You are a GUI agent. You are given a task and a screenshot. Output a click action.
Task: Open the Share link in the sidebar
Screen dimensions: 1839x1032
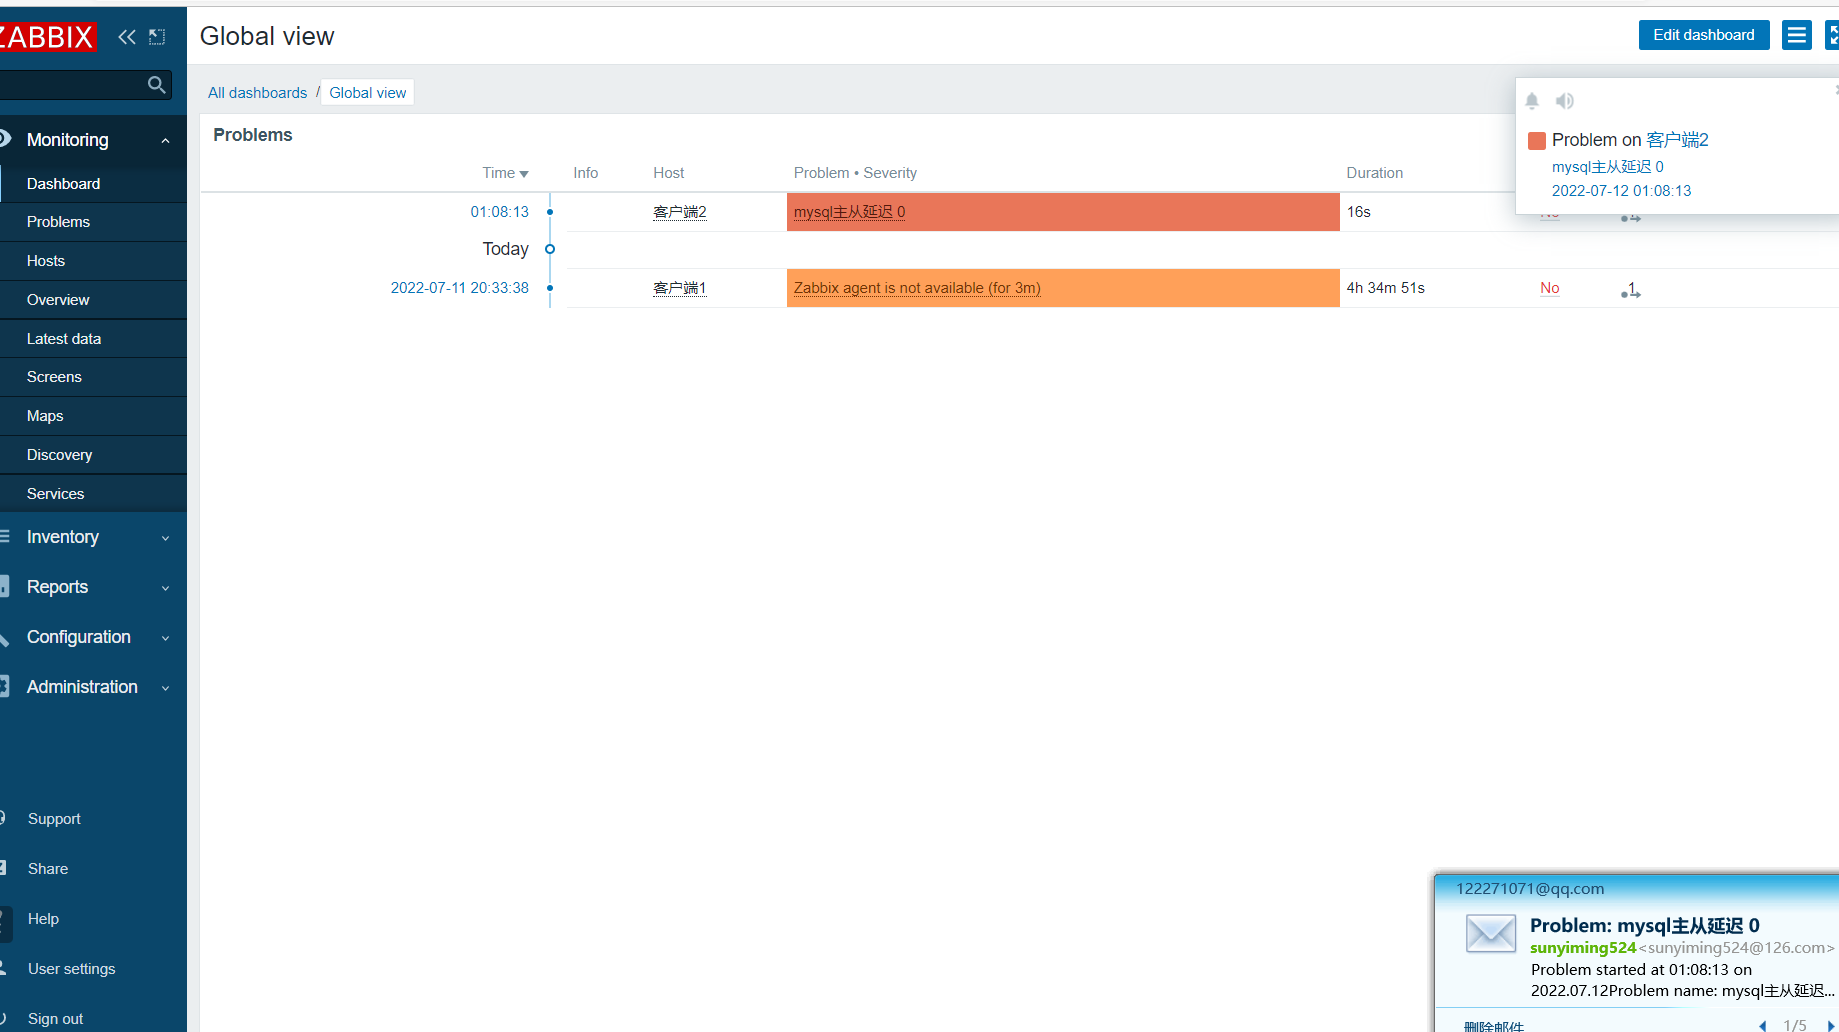[x=48, y=869]
